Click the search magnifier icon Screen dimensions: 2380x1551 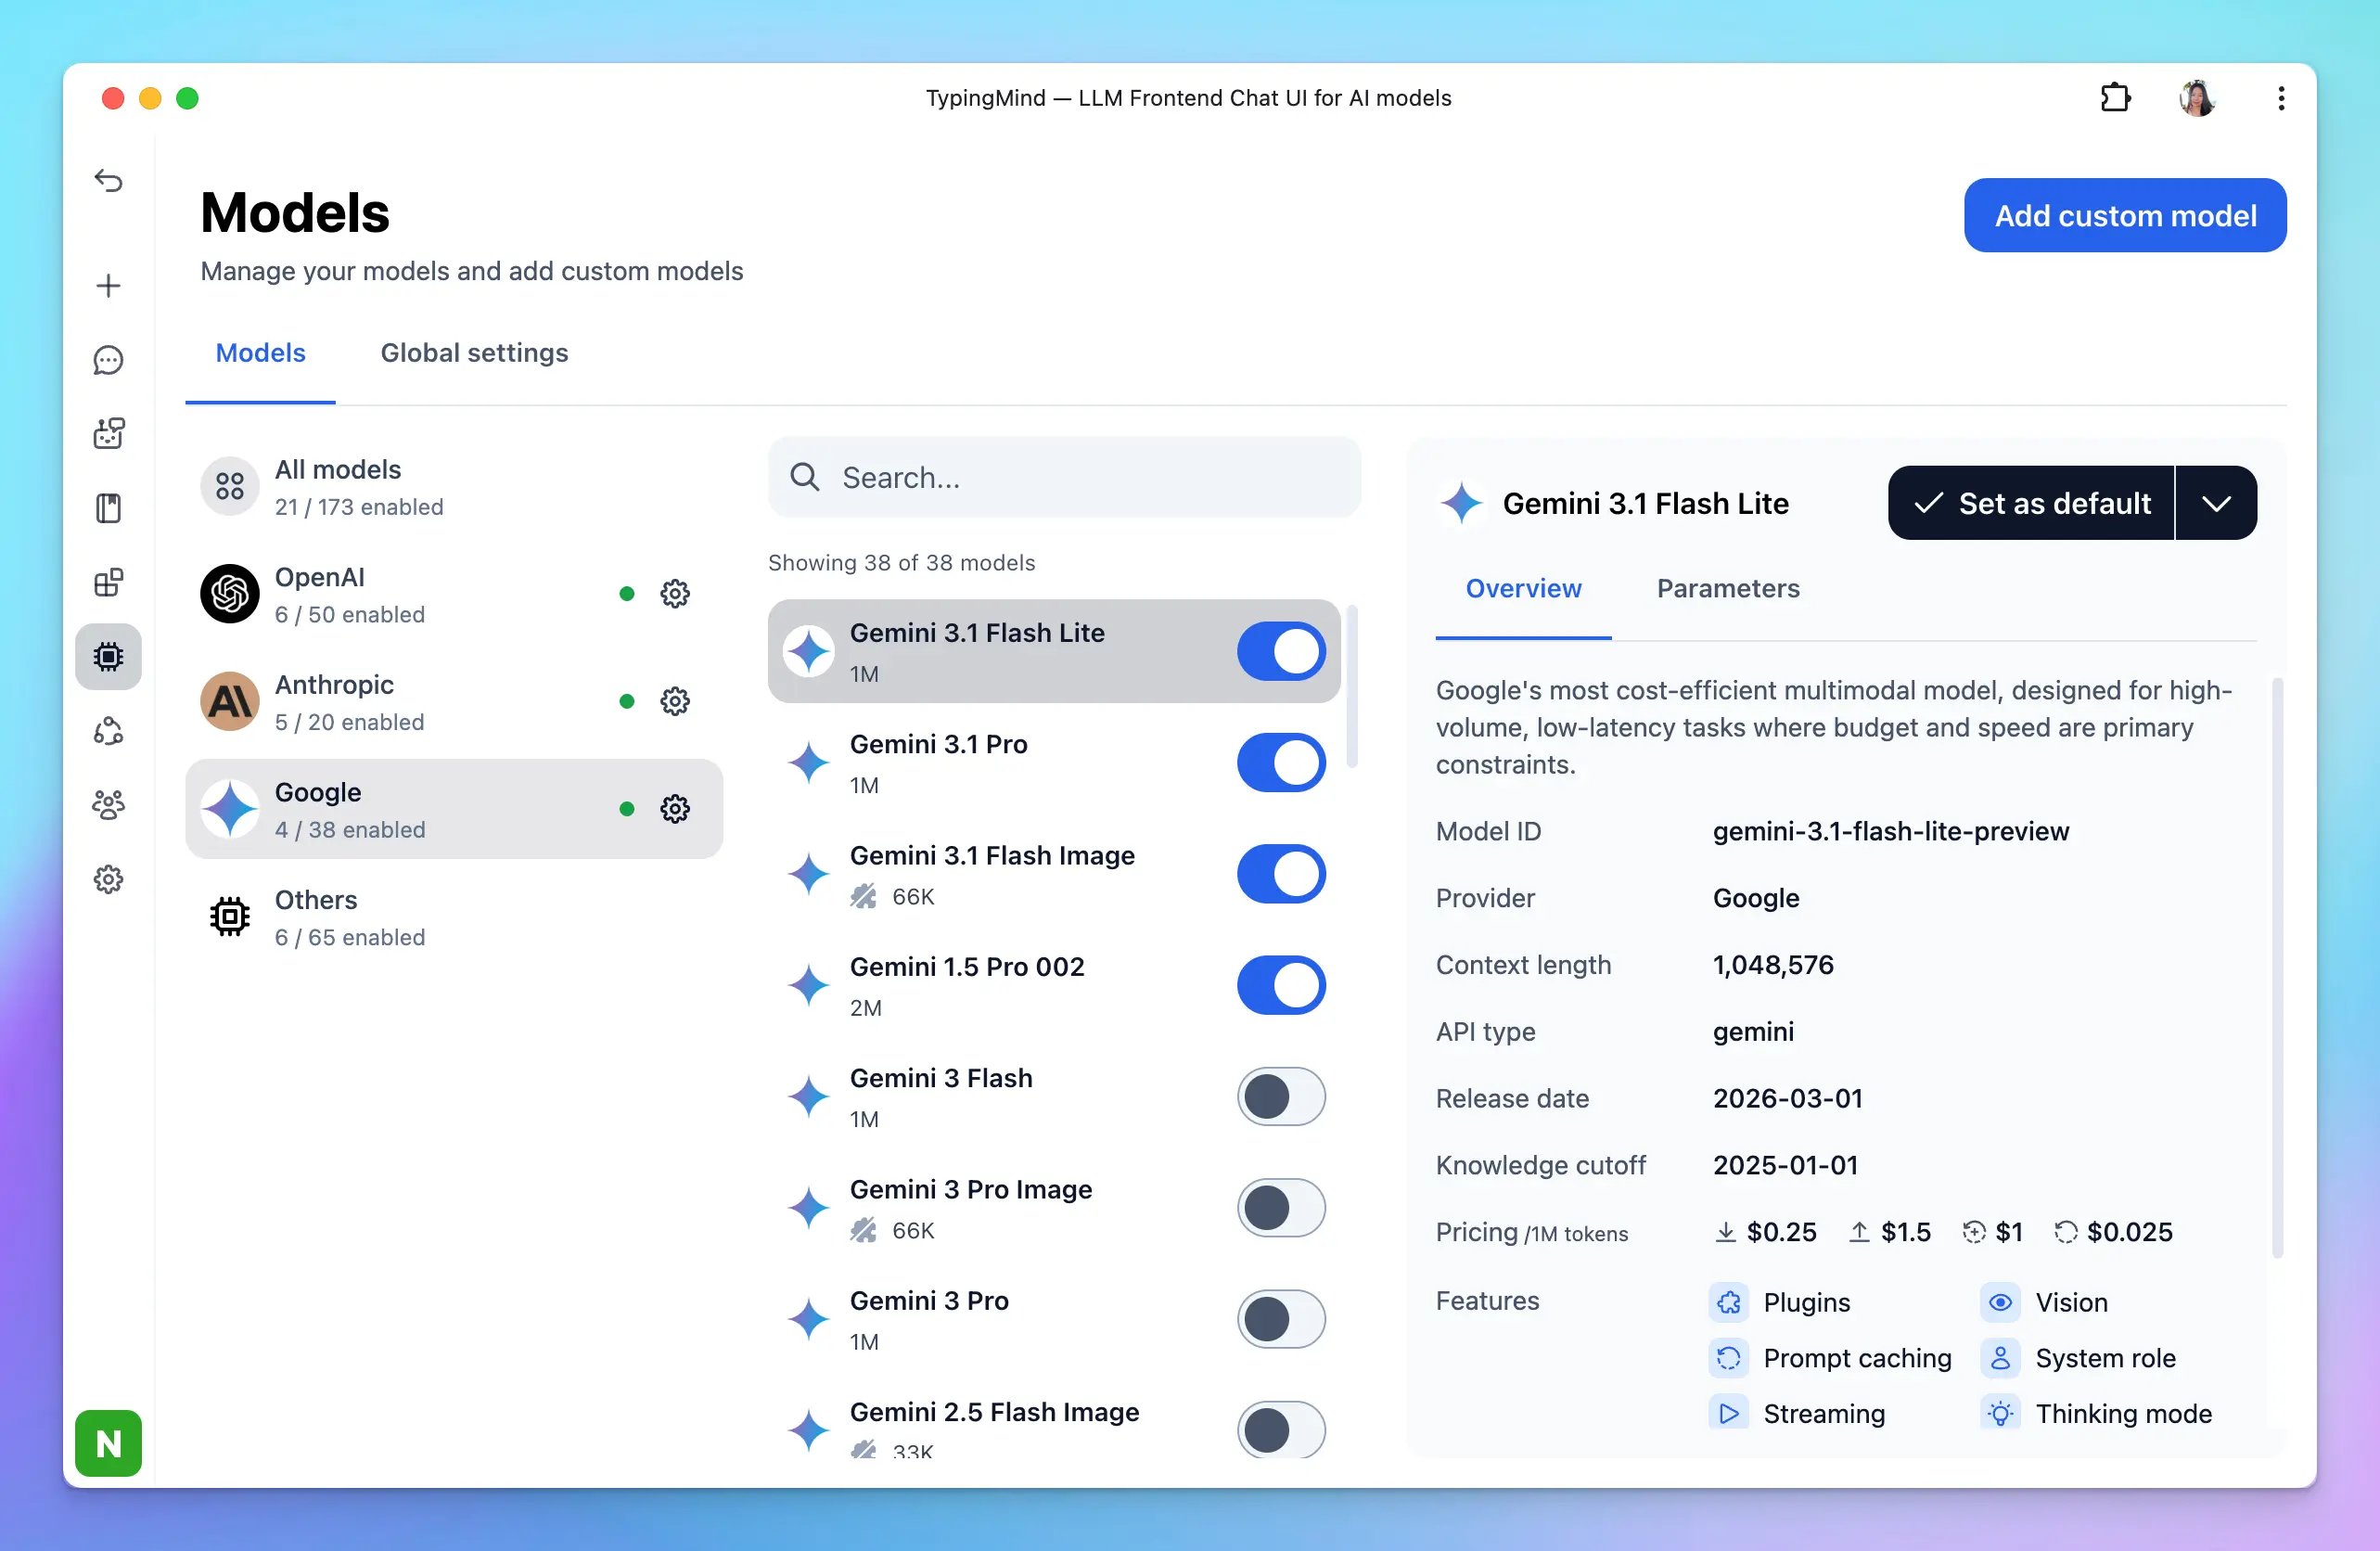click(805, 478)
